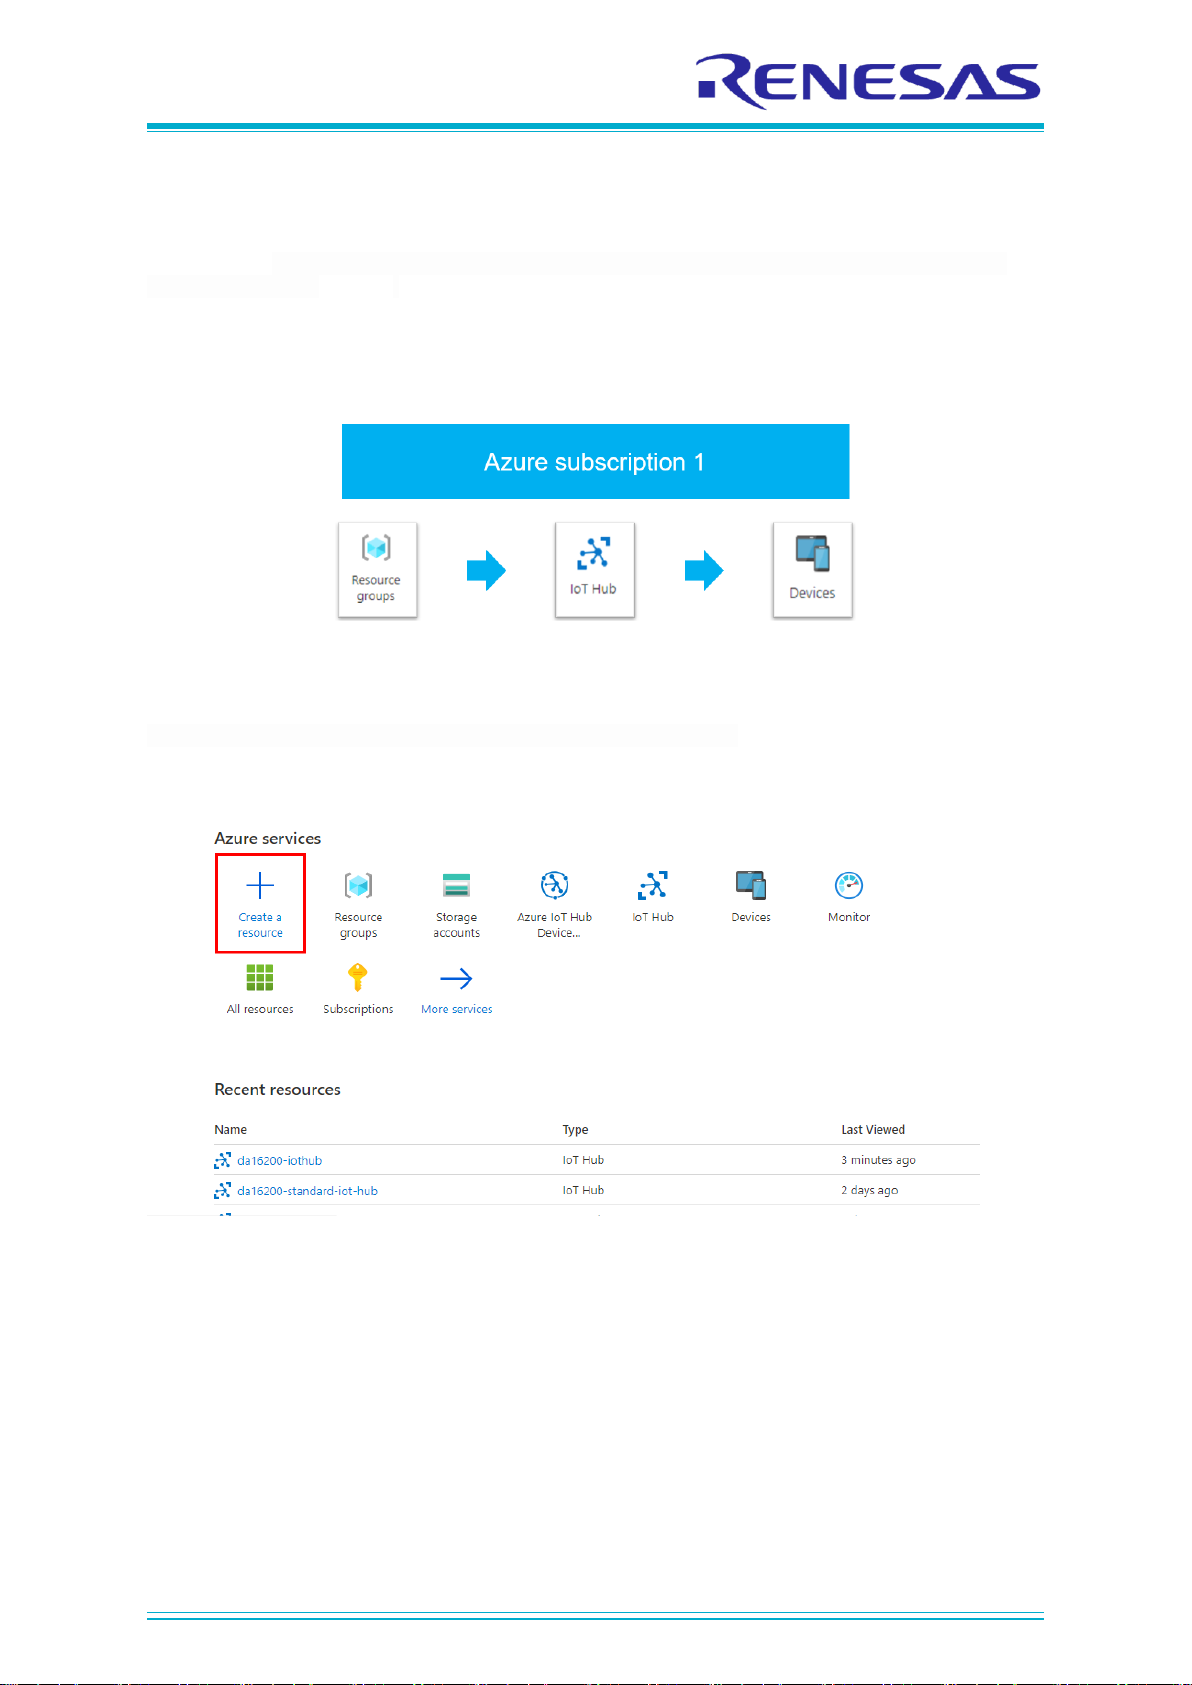
Task: Open the da16200-iothub resource link
Action: pos(279,1161)
